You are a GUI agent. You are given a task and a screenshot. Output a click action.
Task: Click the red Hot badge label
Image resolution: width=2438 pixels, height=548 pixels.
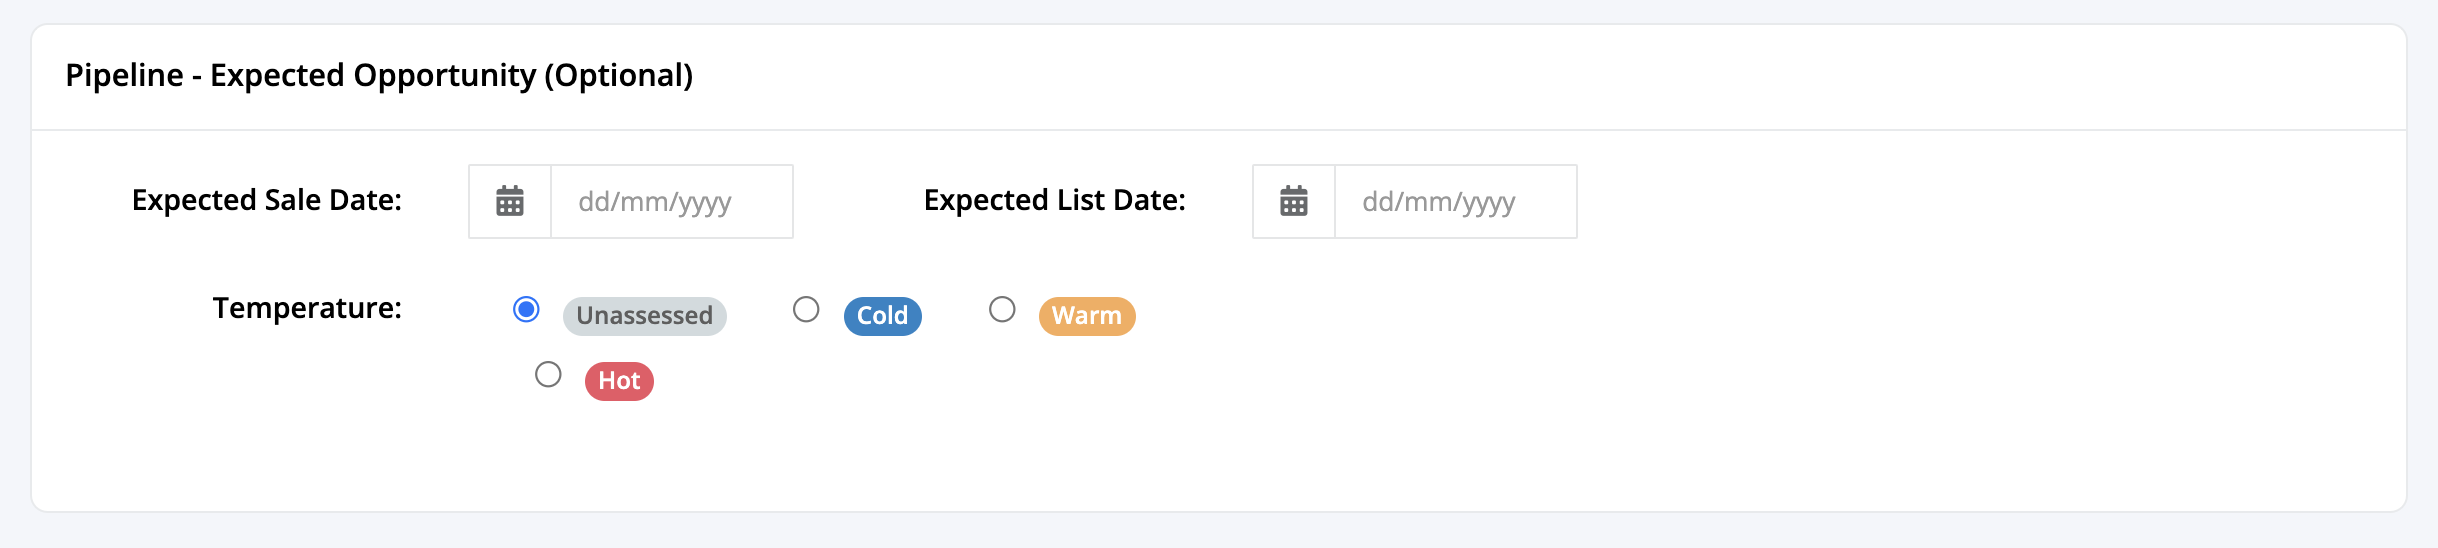(x=619, y=381)
